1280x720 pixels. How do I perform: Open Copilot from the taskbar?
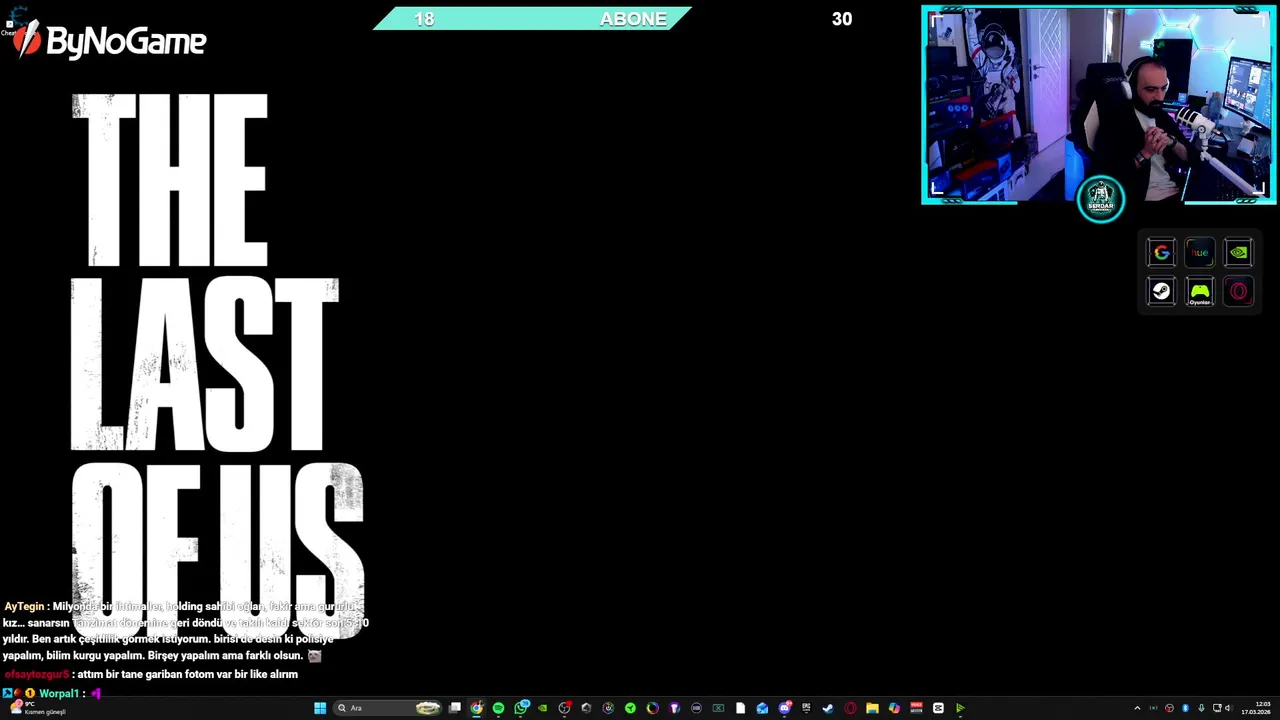[894, 708]
